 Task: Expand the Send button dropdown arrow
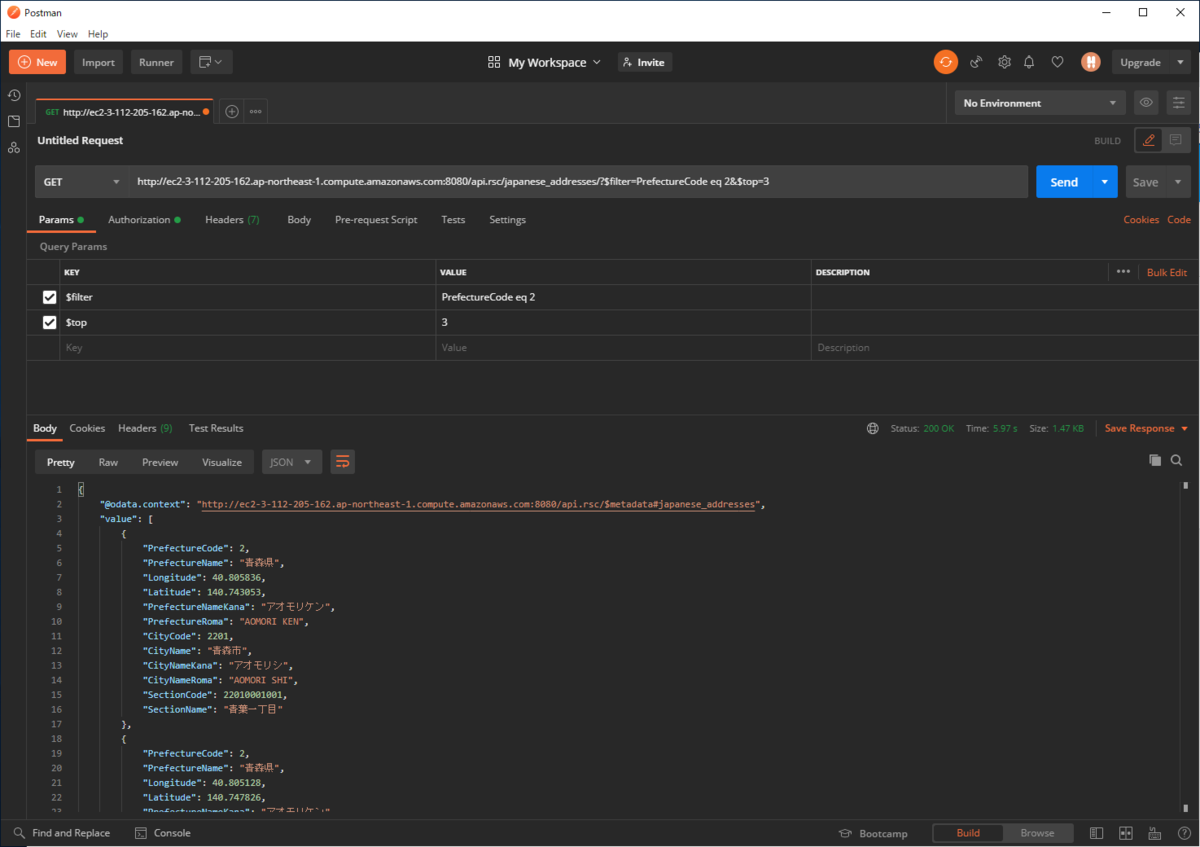tap(1104, 182)
